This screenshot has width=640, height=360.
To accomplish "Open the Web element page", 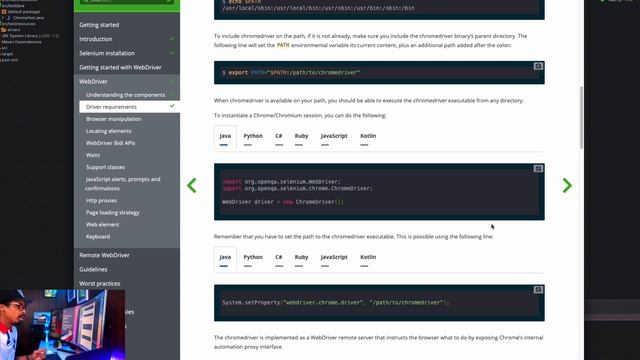I will point(102,224).
